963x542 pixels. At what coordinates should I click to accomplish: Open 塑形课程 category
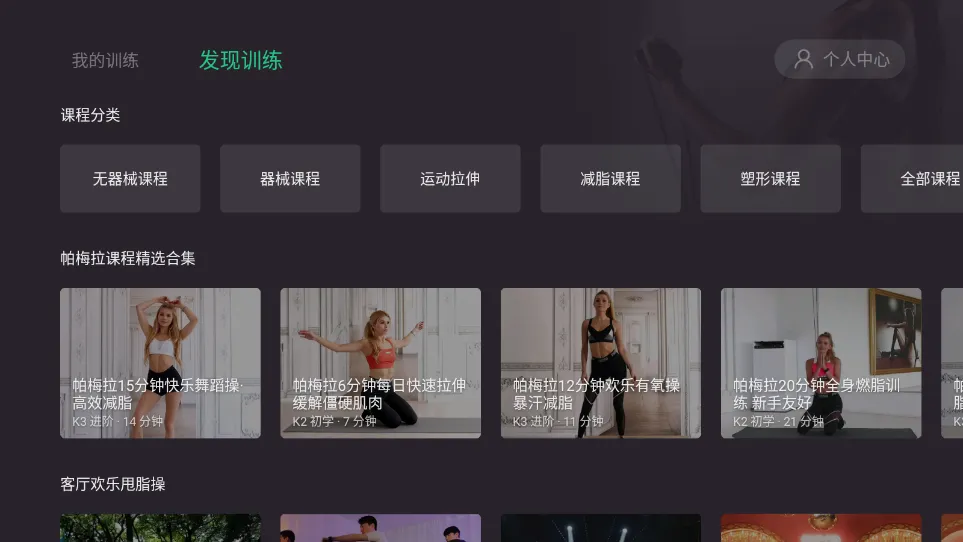click(770, 179)
